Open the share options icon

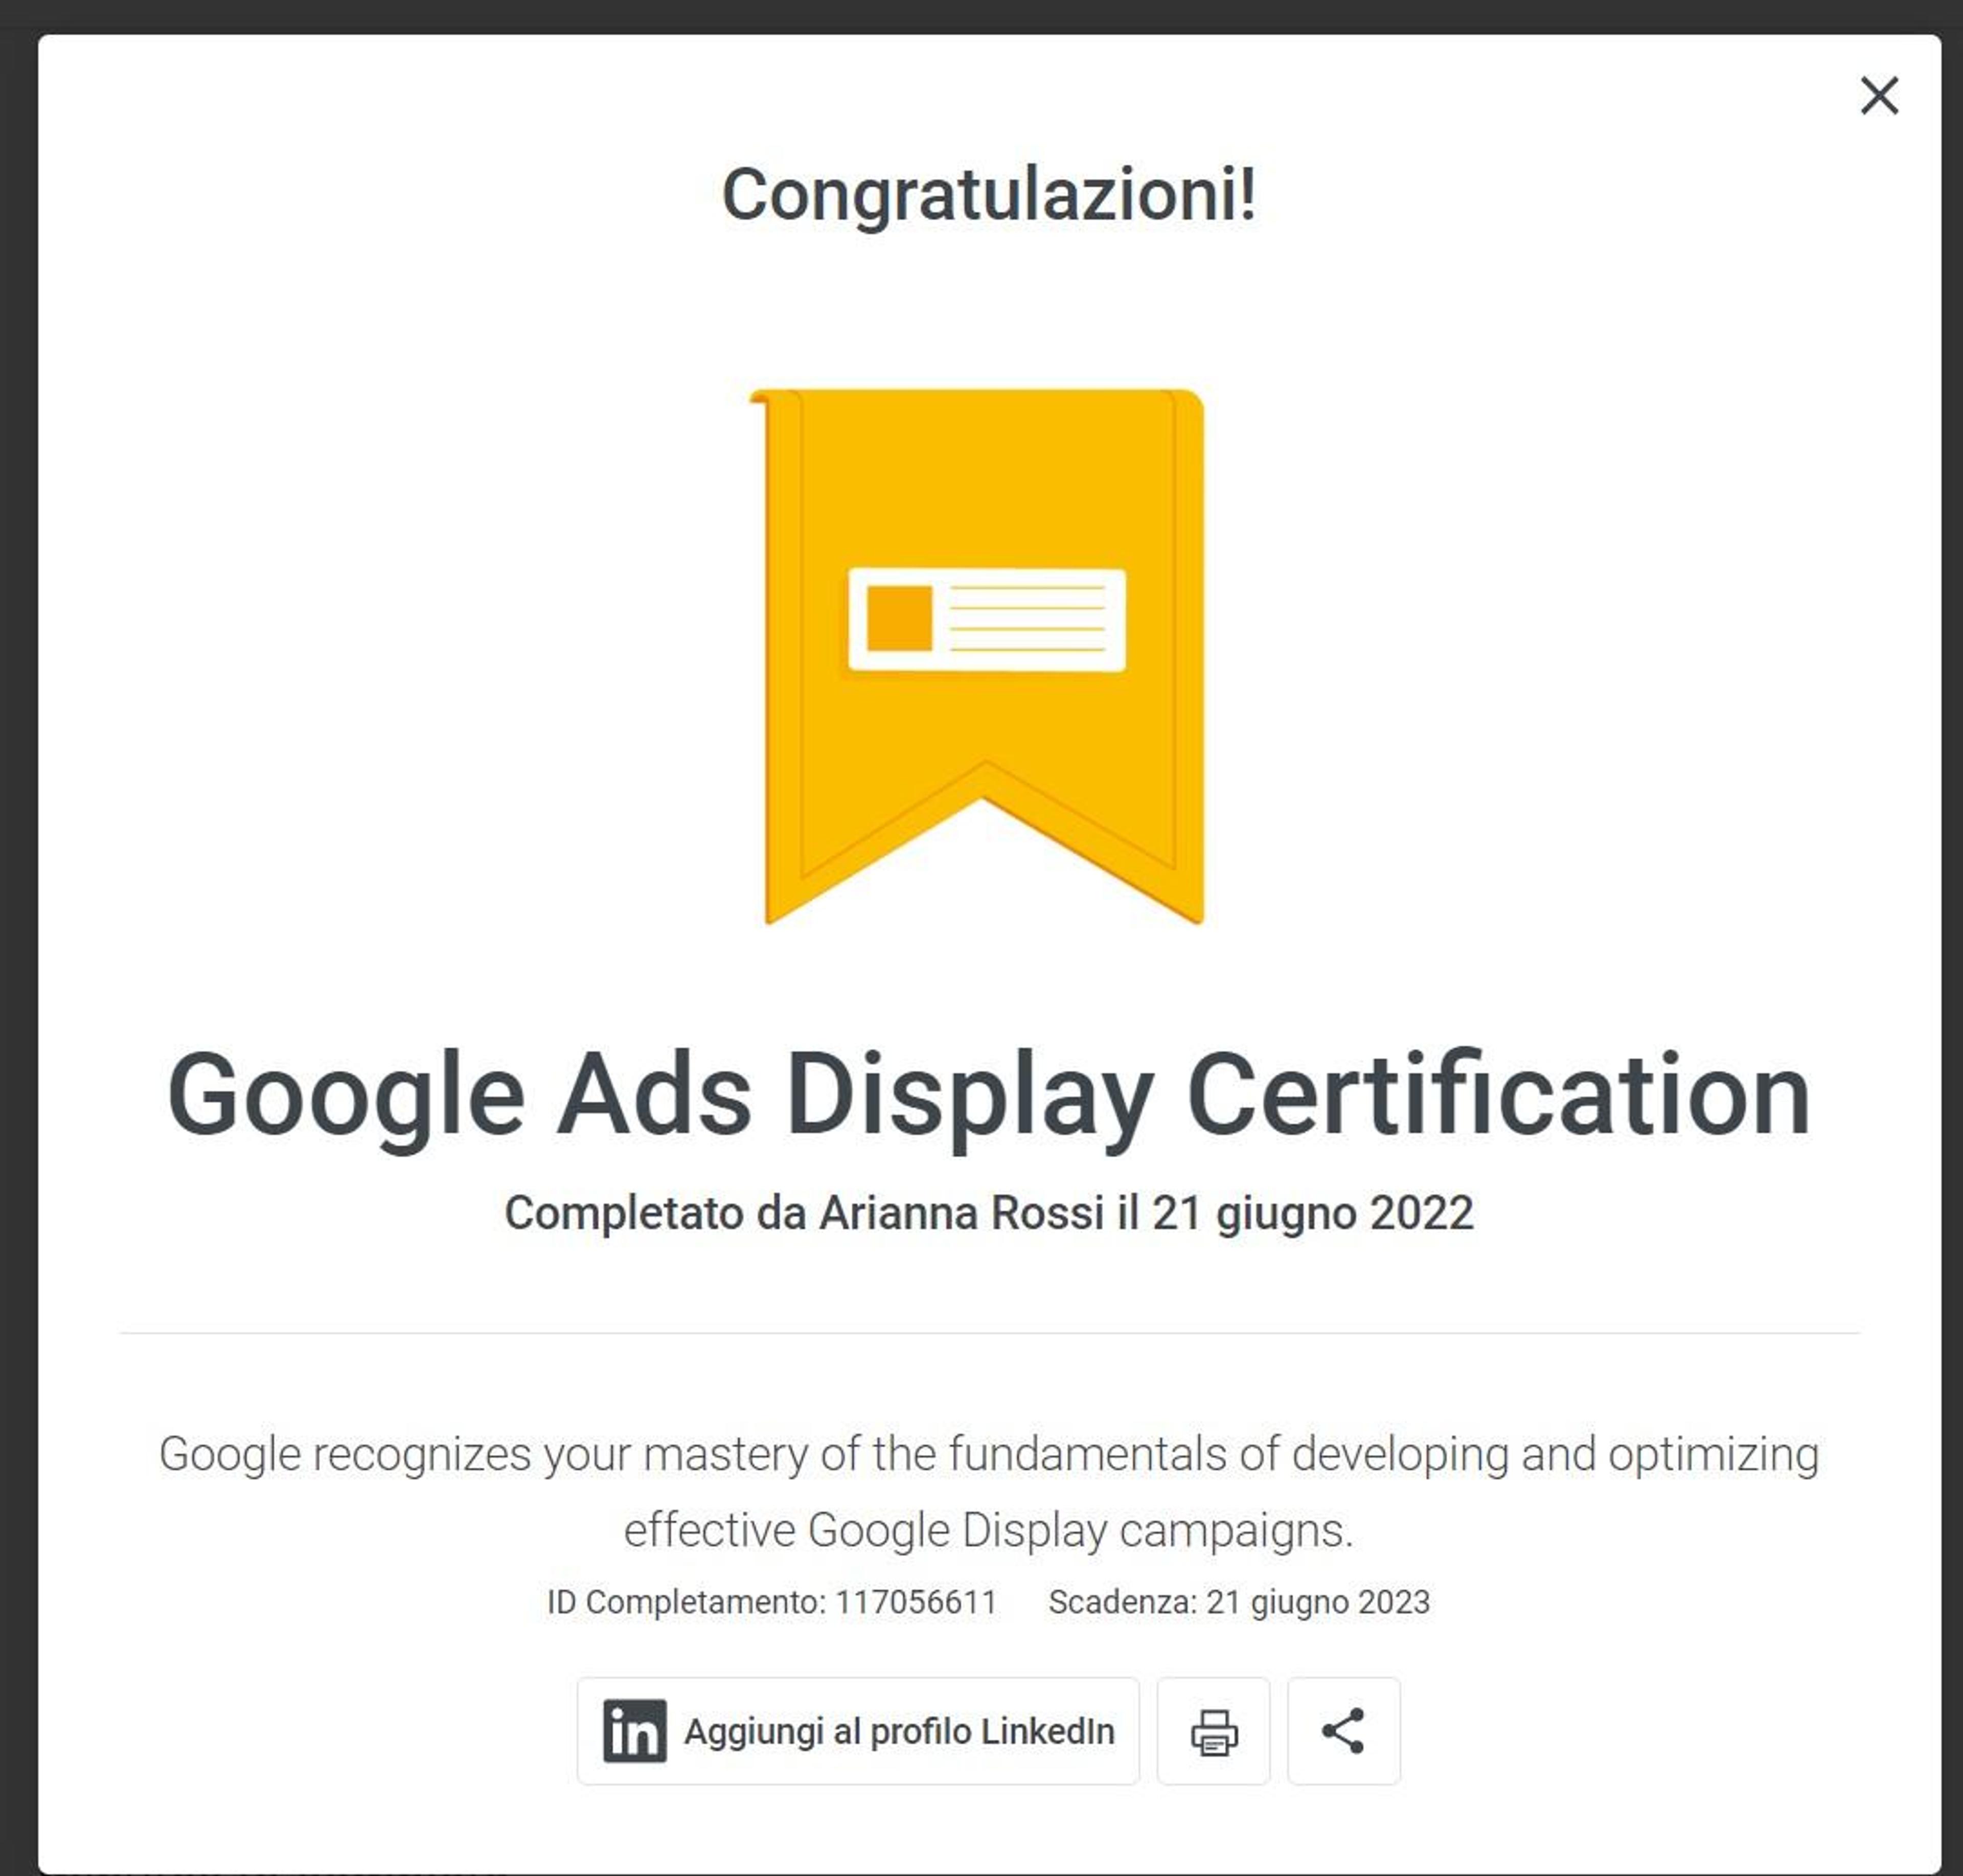(1343, 1731)
